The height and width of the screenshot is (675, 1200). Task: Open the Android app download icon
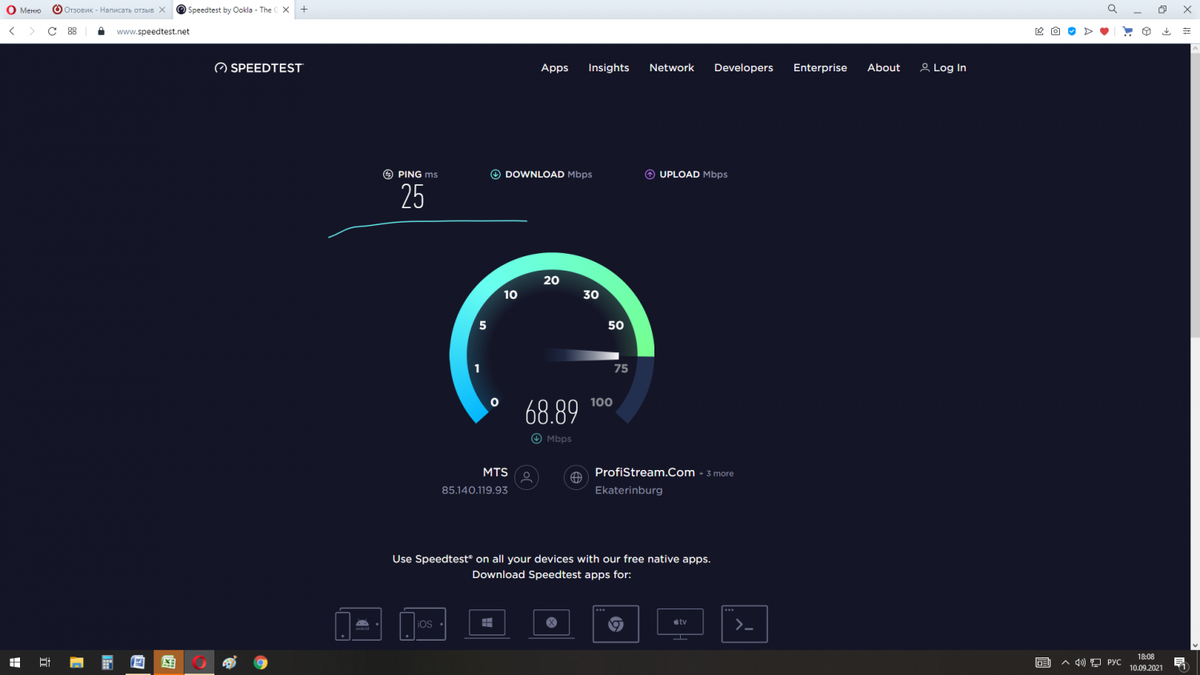point(358,624)
